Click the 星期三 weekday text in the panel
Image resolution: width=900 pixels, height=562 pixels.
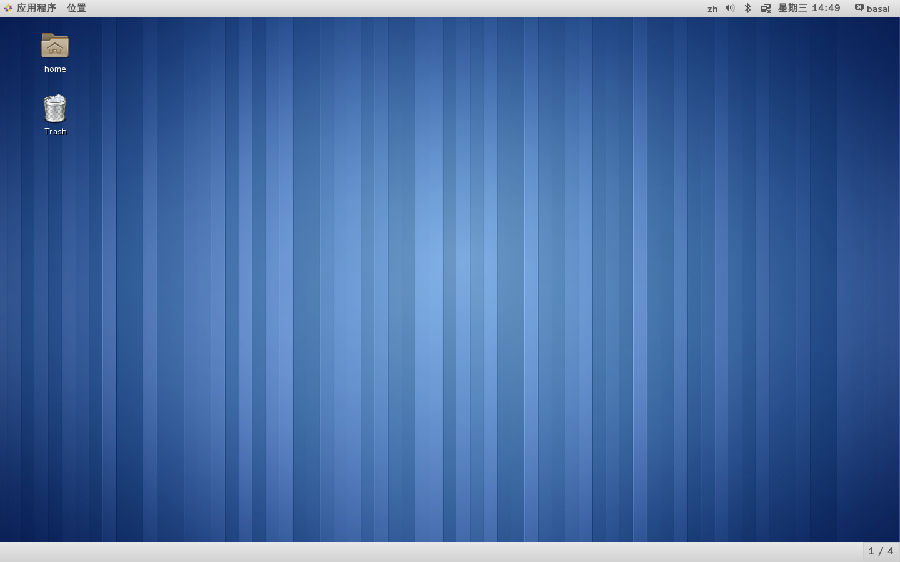(x=792, y=8)
